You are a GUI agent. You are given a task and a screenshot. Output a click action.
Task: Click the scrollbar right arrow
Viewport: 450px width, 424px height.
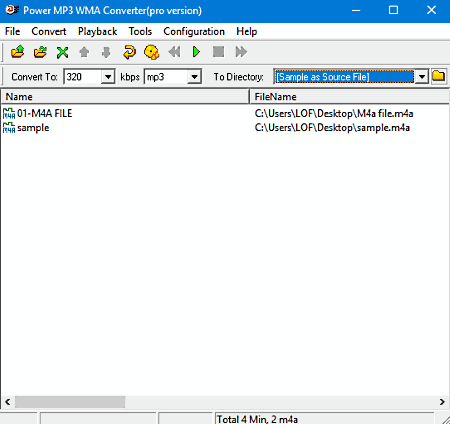(x=442, y=402)
